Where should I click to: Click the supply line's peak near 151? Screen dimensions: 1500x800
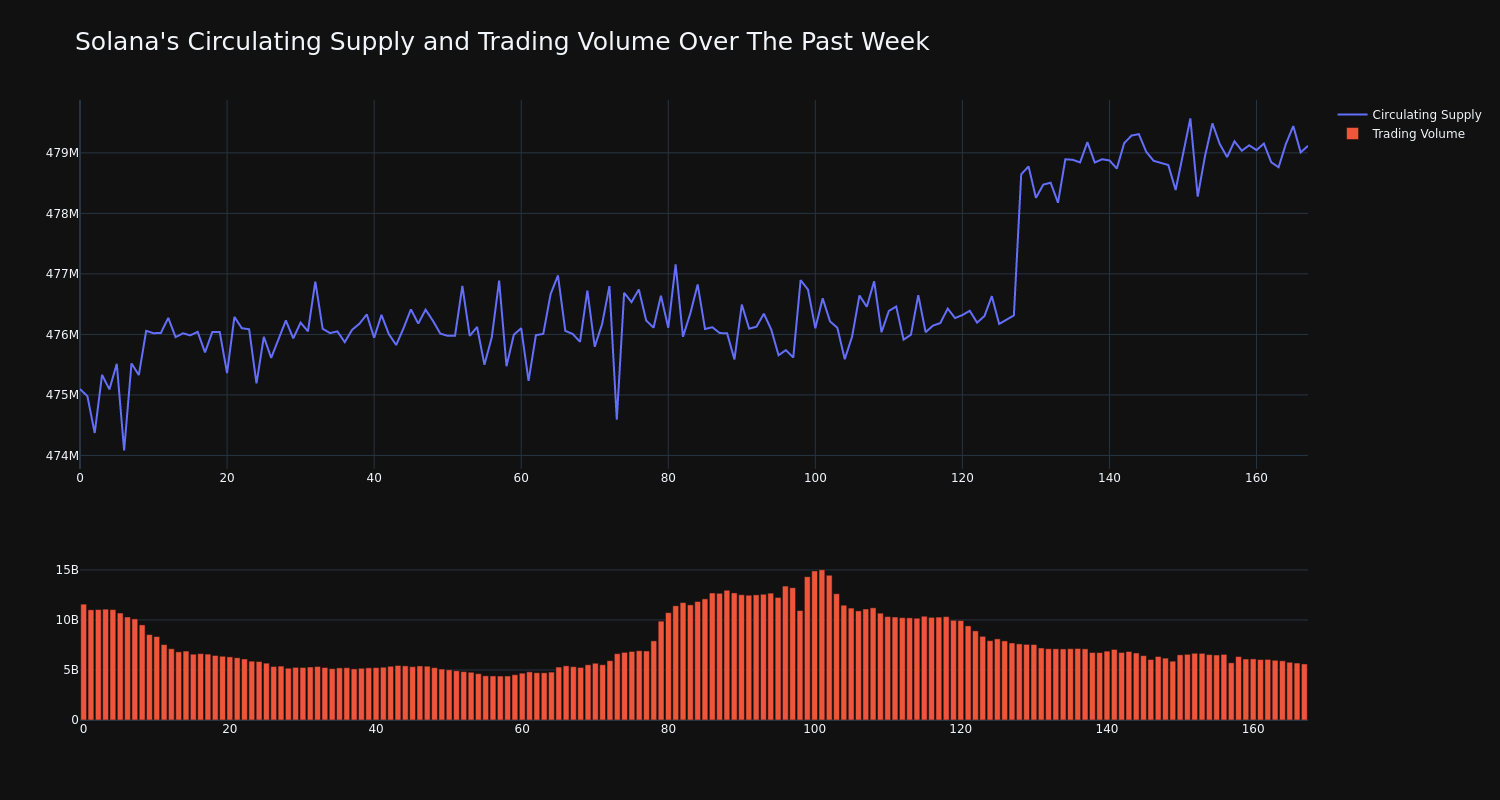(x=1190, y=119)
